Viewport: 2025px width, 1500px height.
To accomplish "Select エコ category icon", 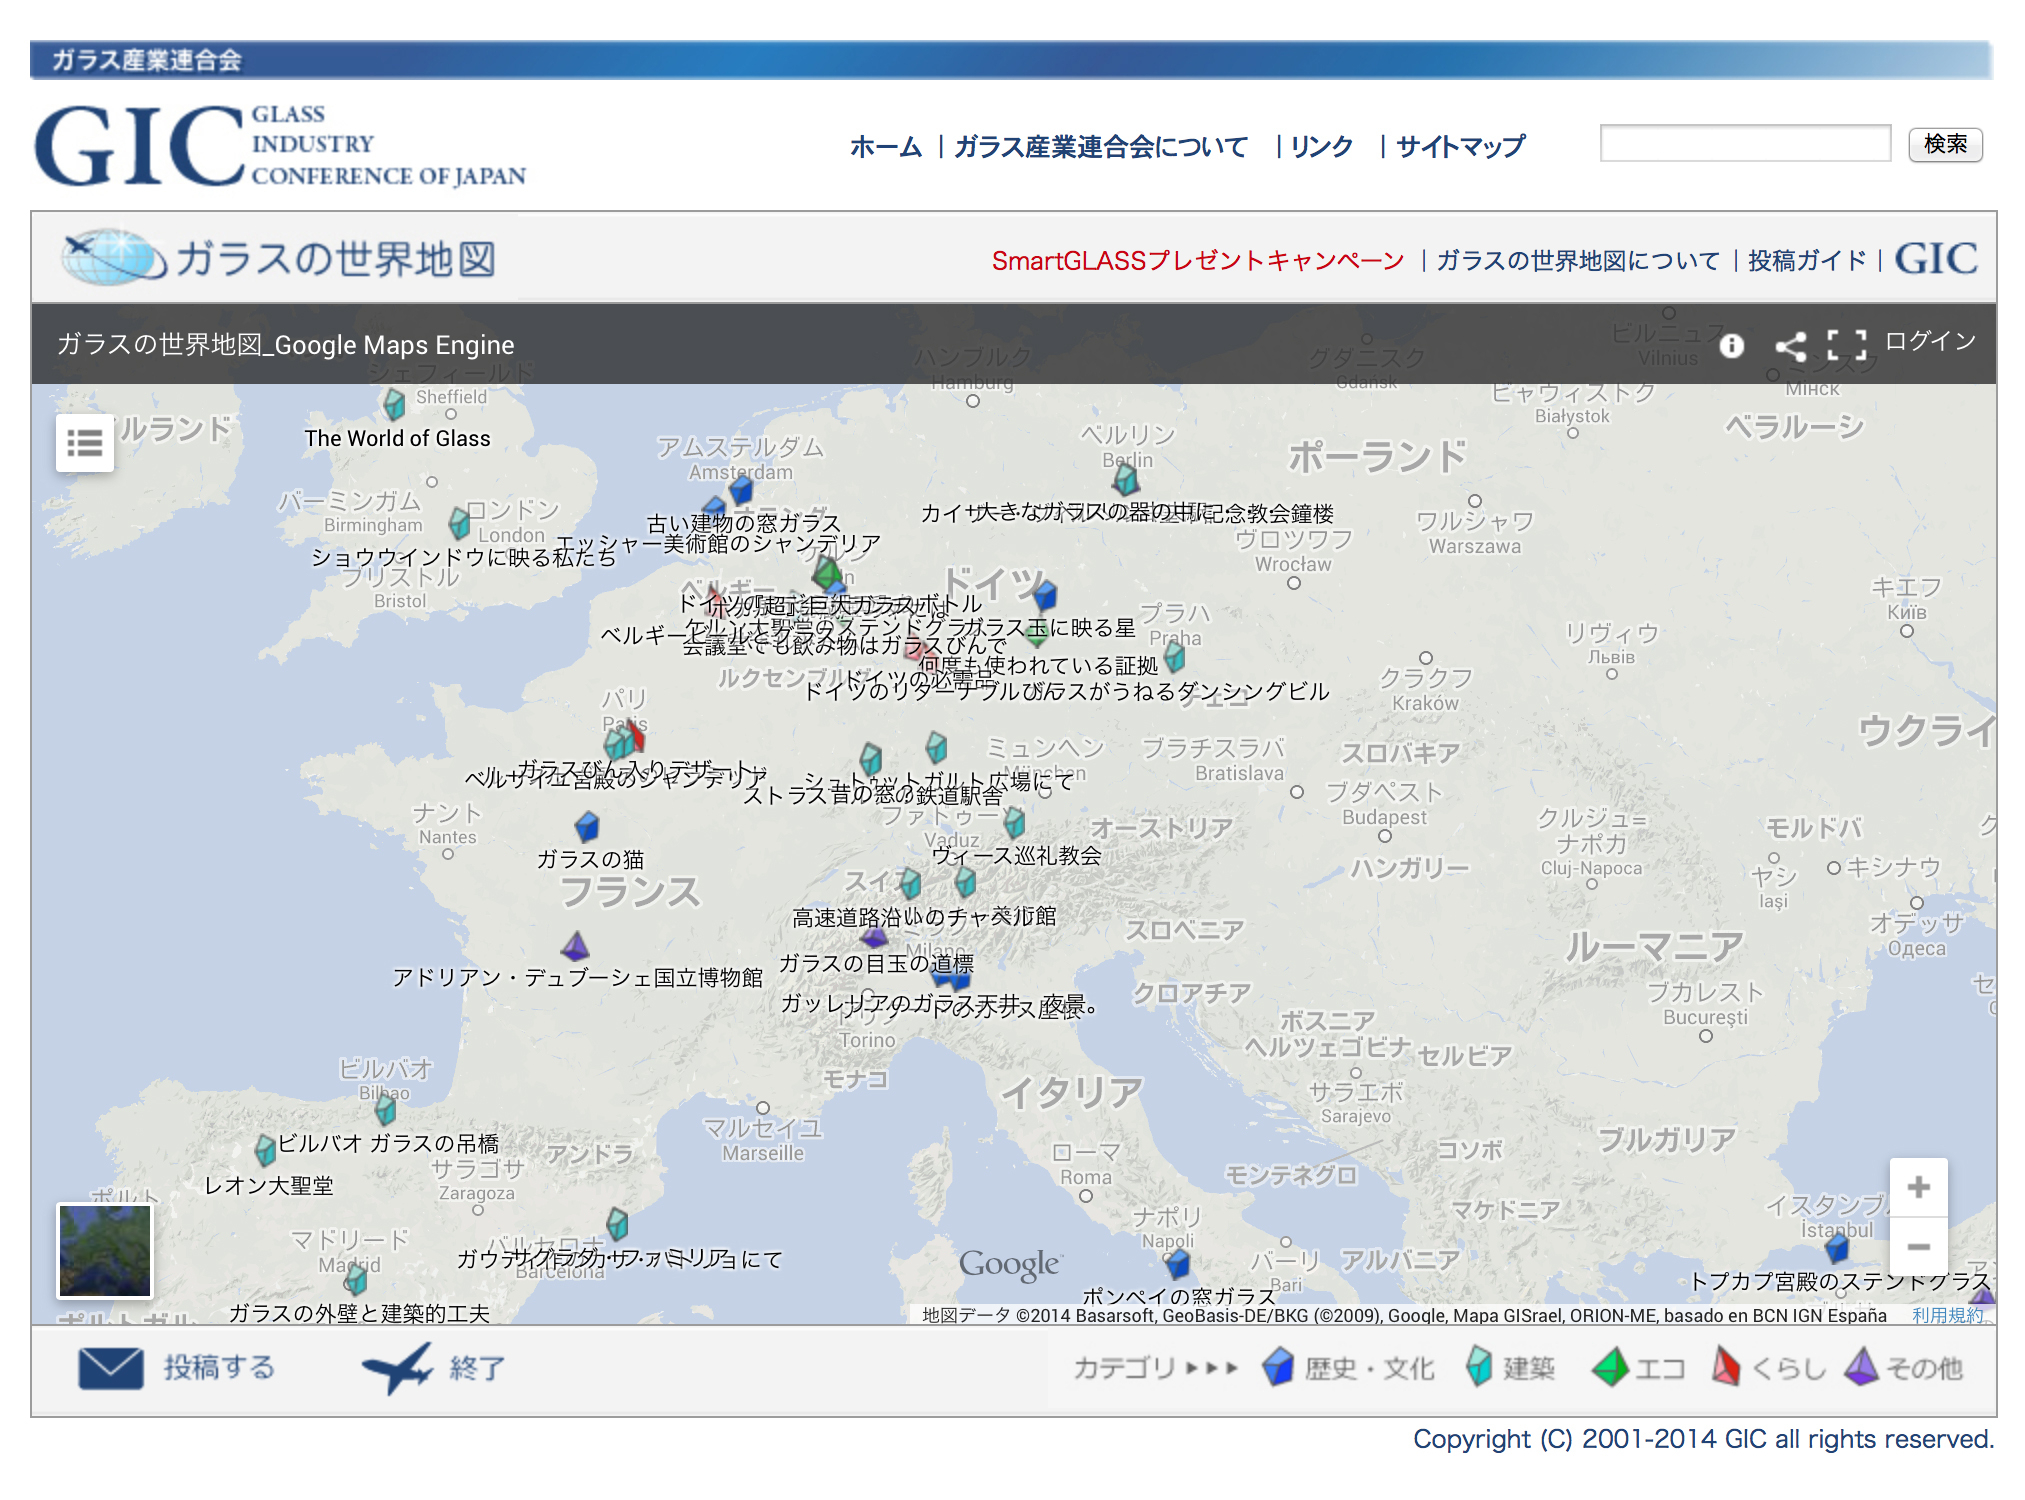I will click(x=1610, y=1367).
